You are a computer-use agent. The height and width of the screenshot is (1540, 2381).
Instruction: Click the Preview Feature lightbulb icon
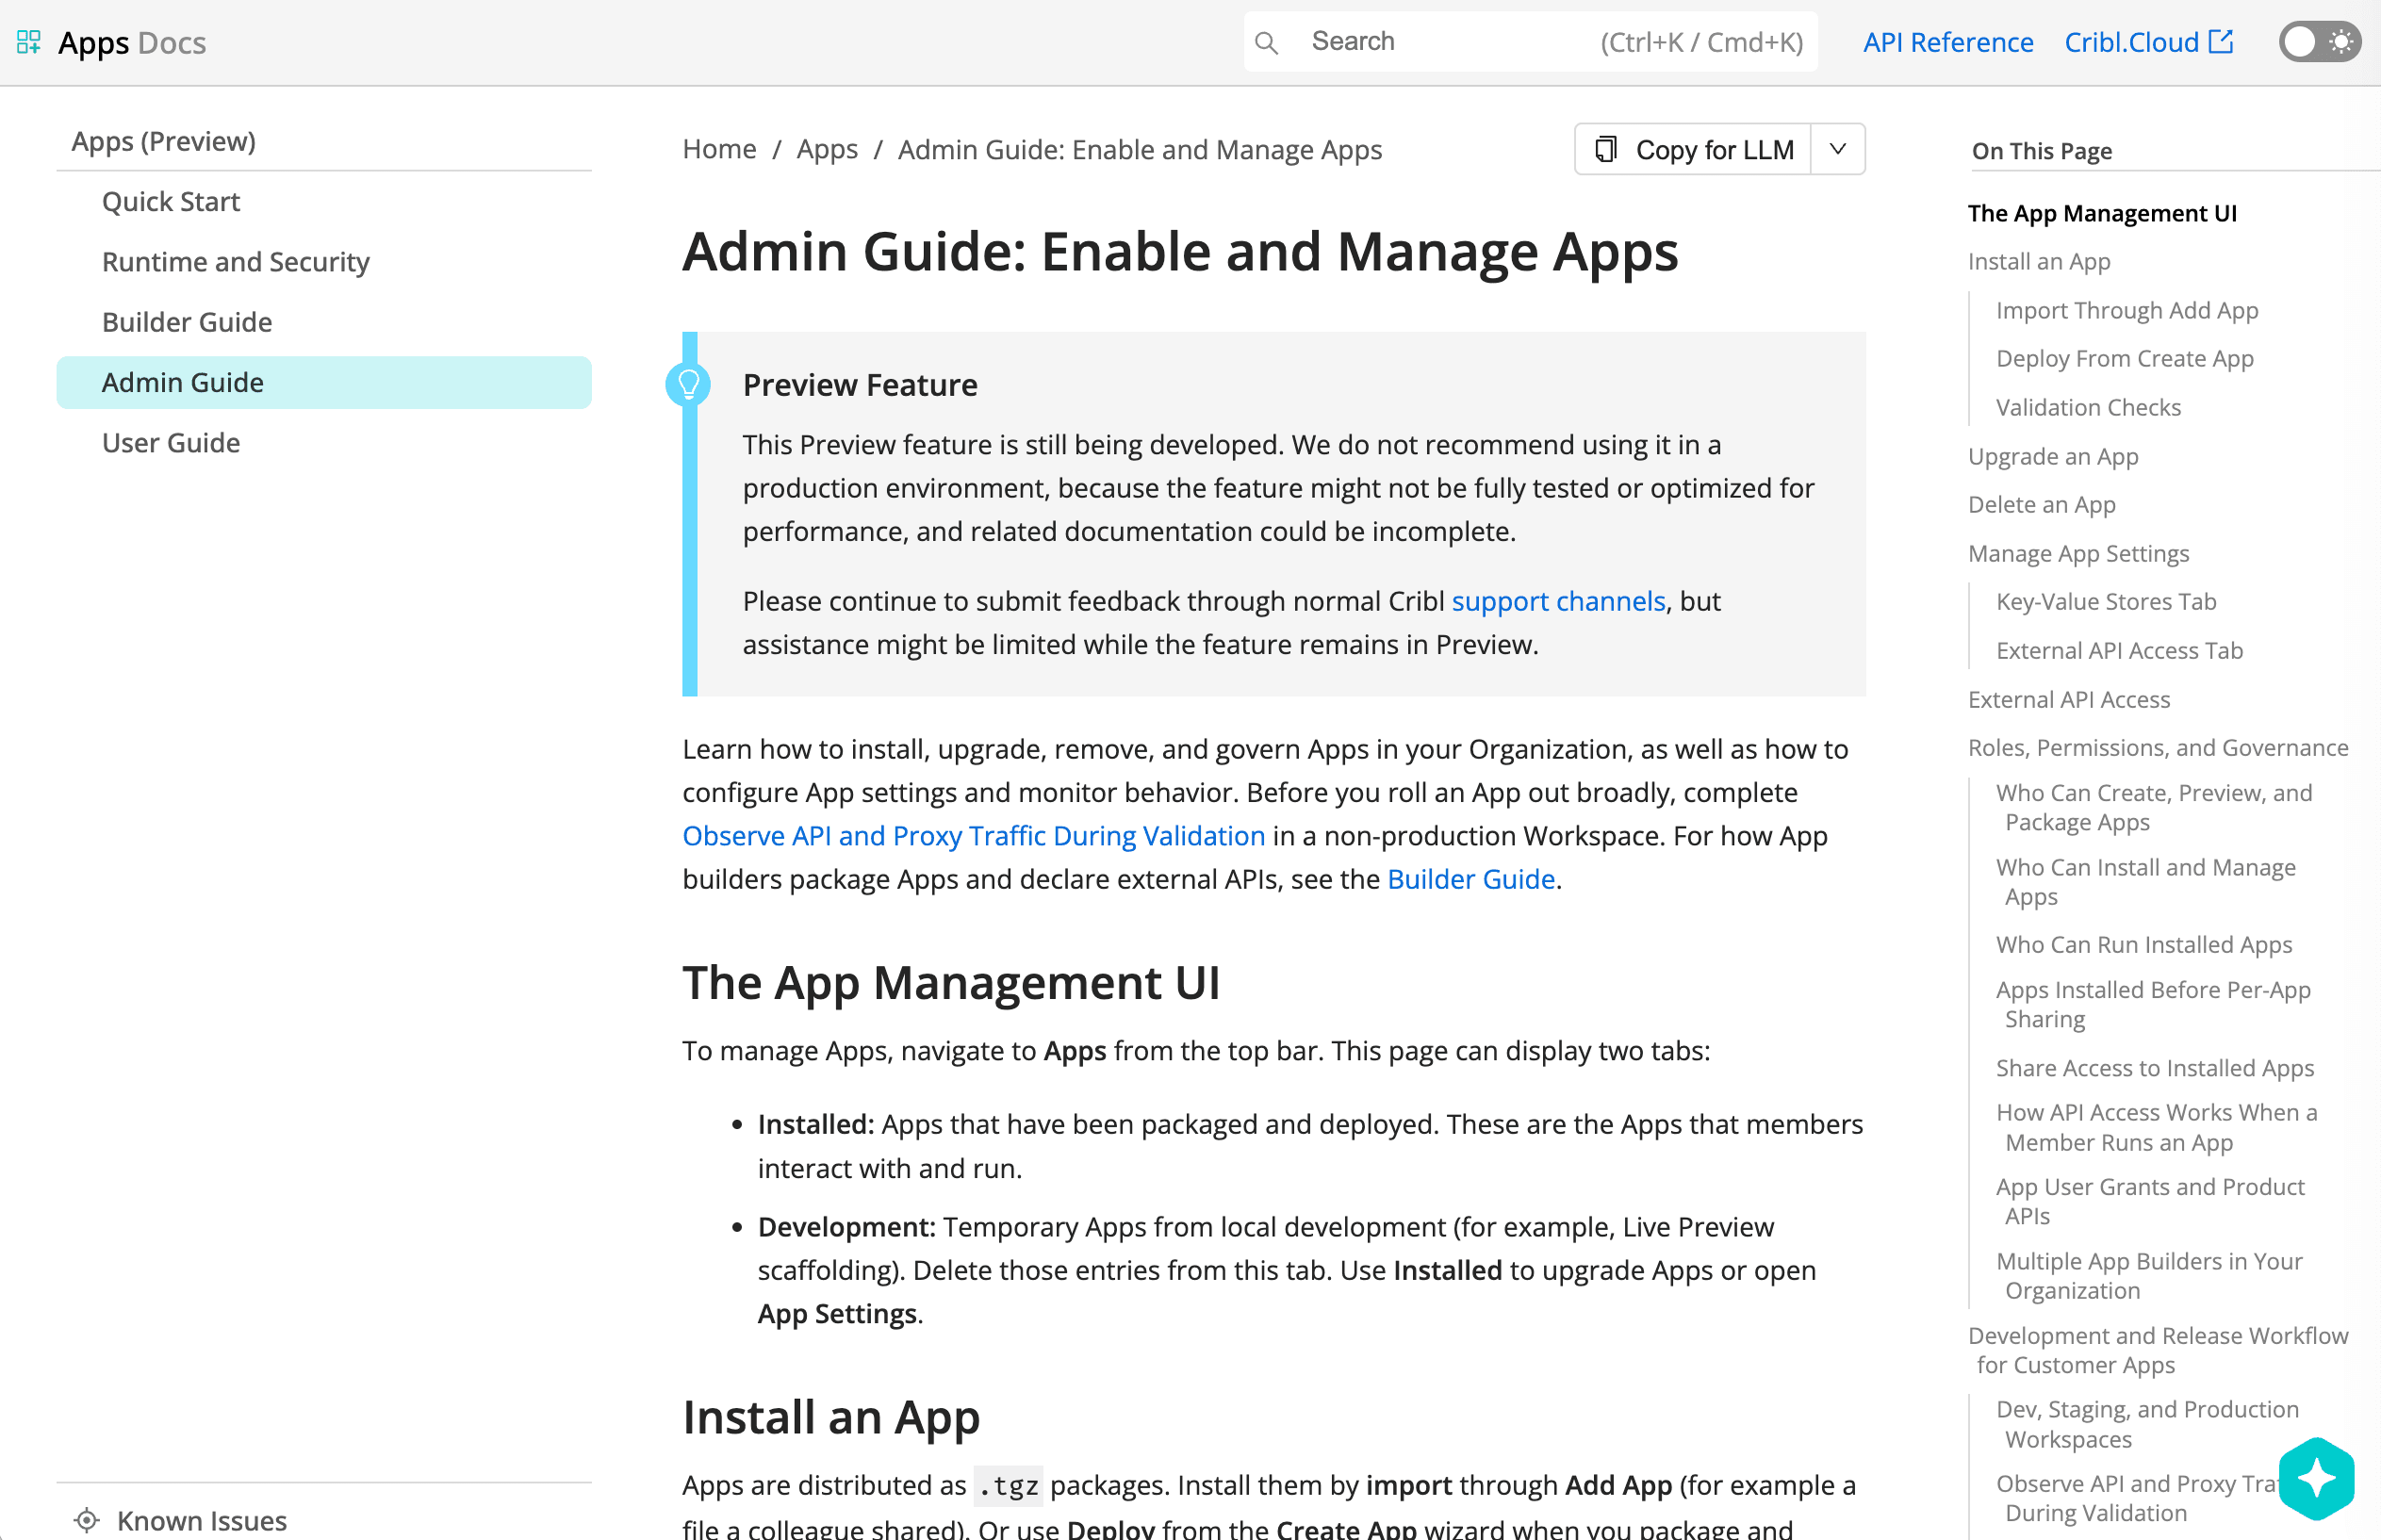tap(688, 384)
